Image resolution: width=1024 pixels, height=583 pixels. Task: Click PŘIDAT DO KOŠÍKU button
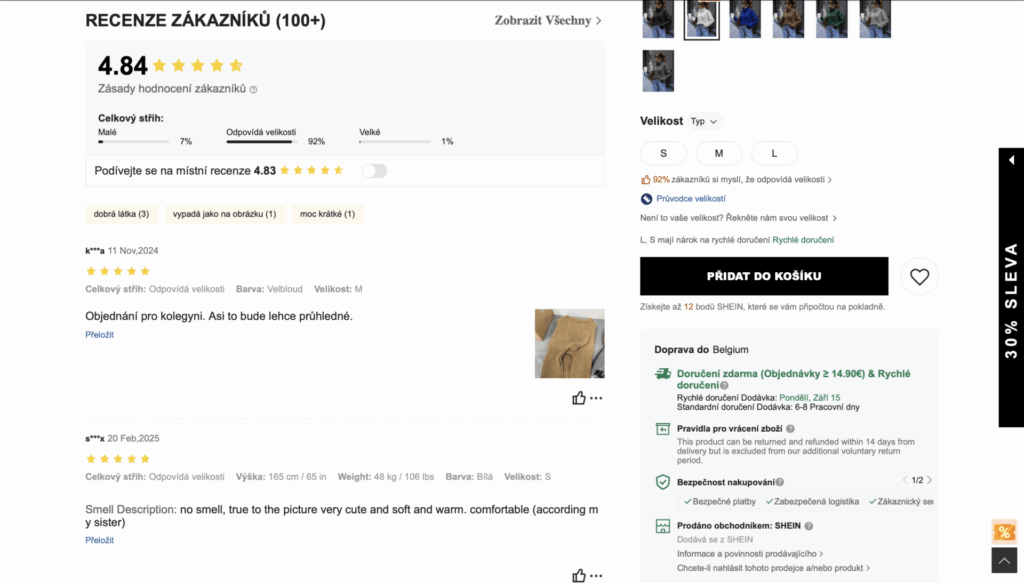[x=764, y=276]
